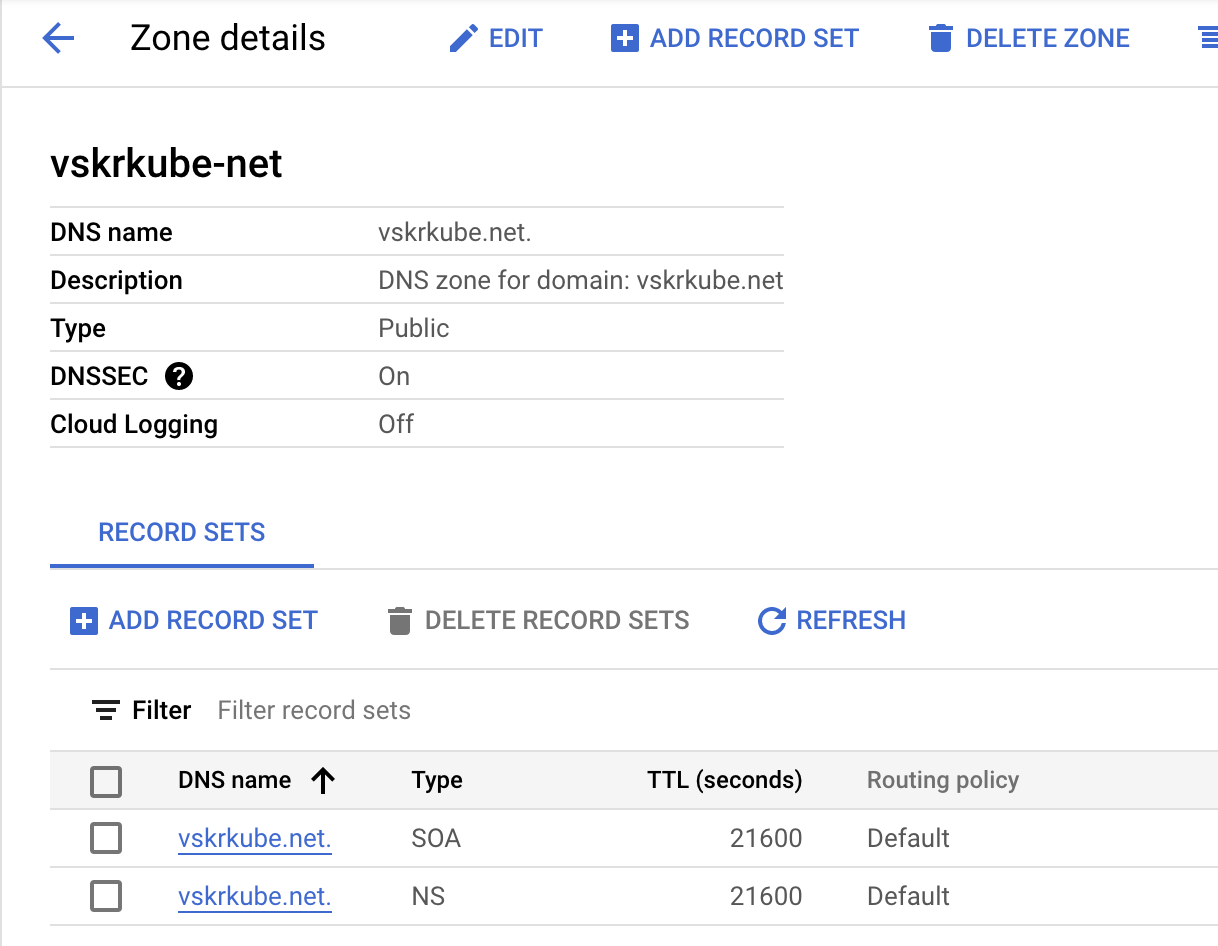Click the Type column header
The height and width of the screenshot is (946, 1218).
(437, 781)
